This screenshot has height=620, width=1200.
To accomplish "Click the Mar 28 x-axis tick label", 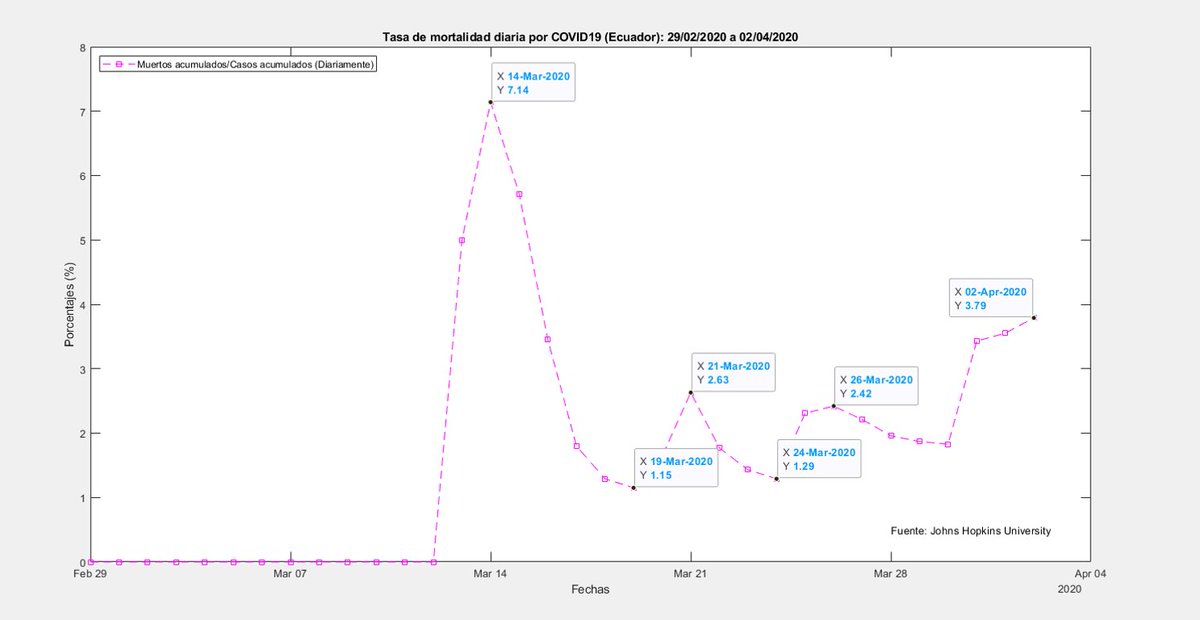I will click(x=890, y=574).
